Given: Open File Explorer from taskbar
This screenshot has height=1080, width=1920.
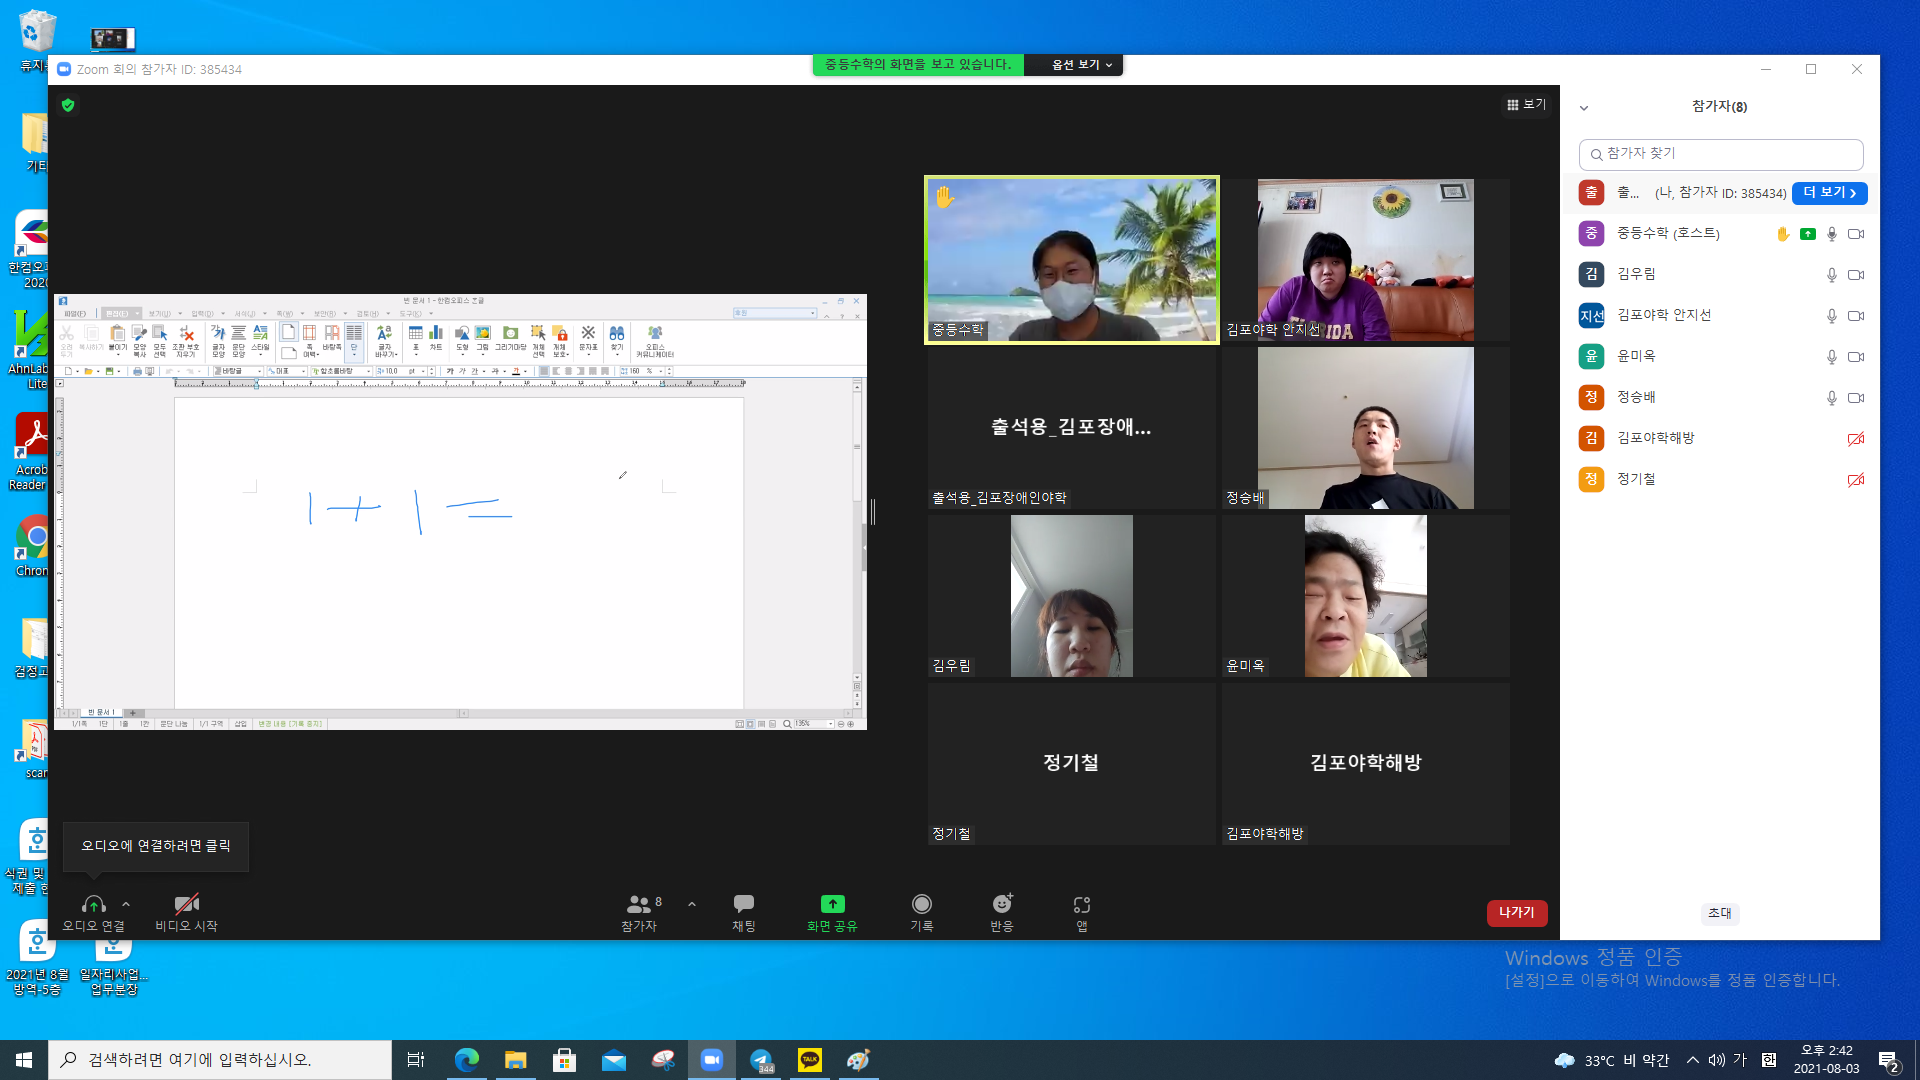Looking at the screenshot, I should point(515,1060).
